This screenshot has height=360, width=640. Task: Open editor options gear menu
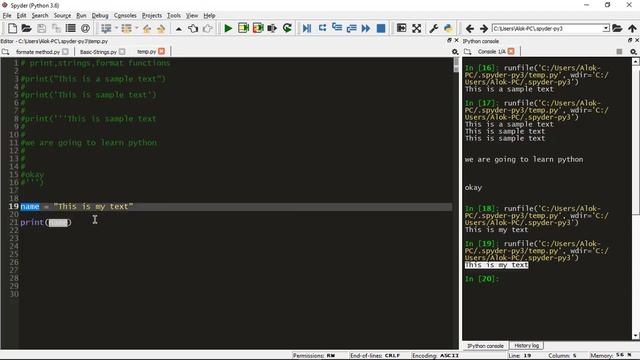pyautogui.click(x=455, y=52)
